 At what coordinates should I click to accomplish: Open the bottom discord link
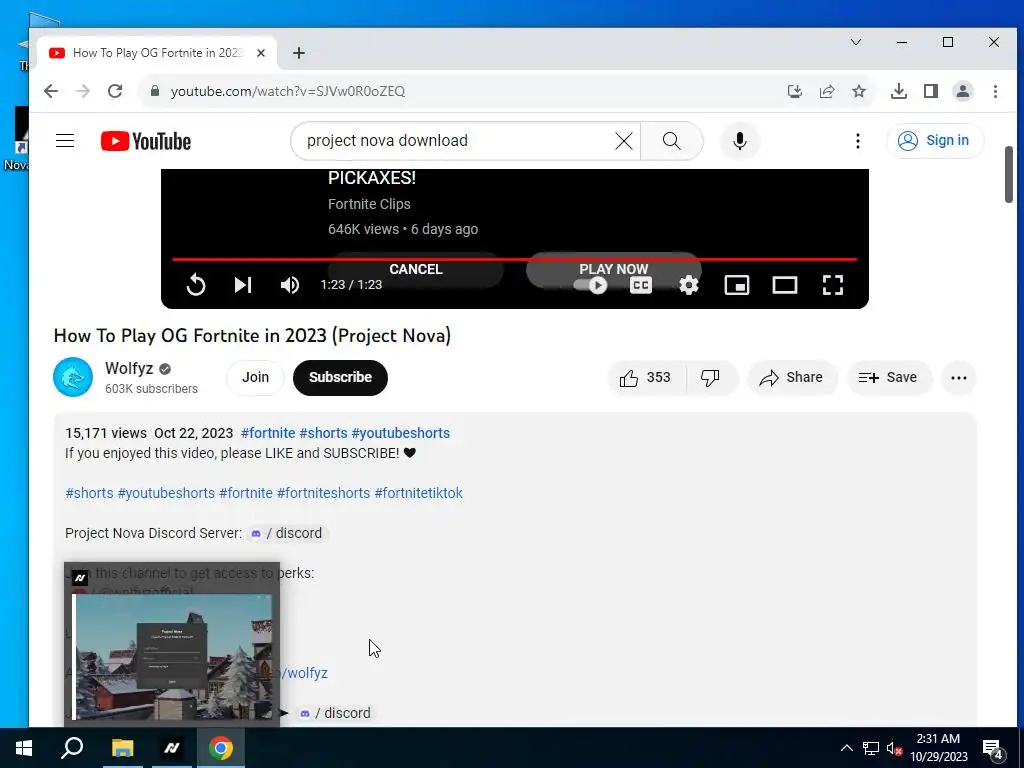[x=334, y=713]
